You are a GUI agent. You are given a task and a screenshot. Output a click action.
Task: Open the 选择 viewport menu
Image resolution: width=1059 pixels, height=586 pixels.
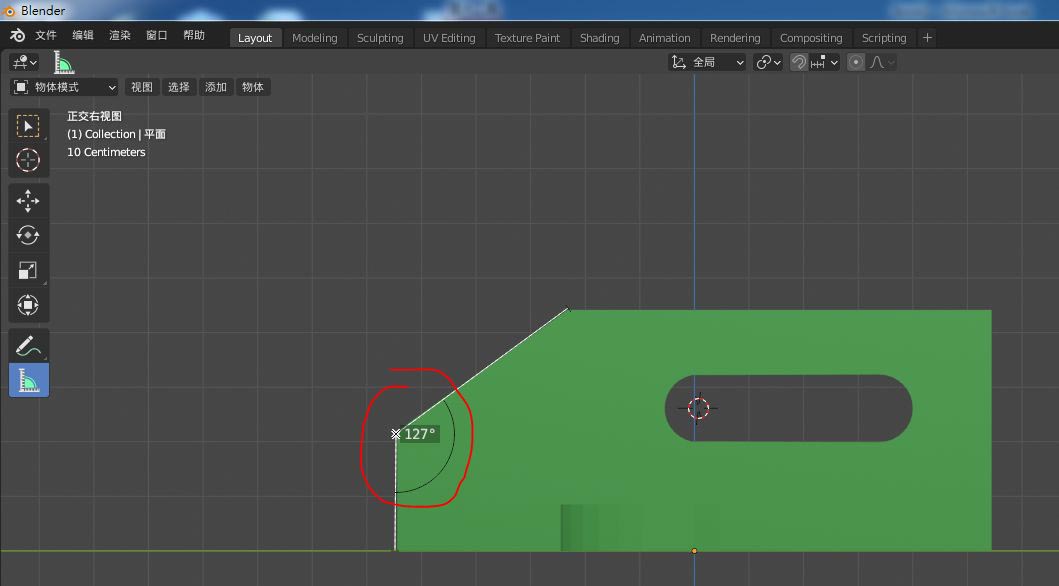(x=179, y=87)
